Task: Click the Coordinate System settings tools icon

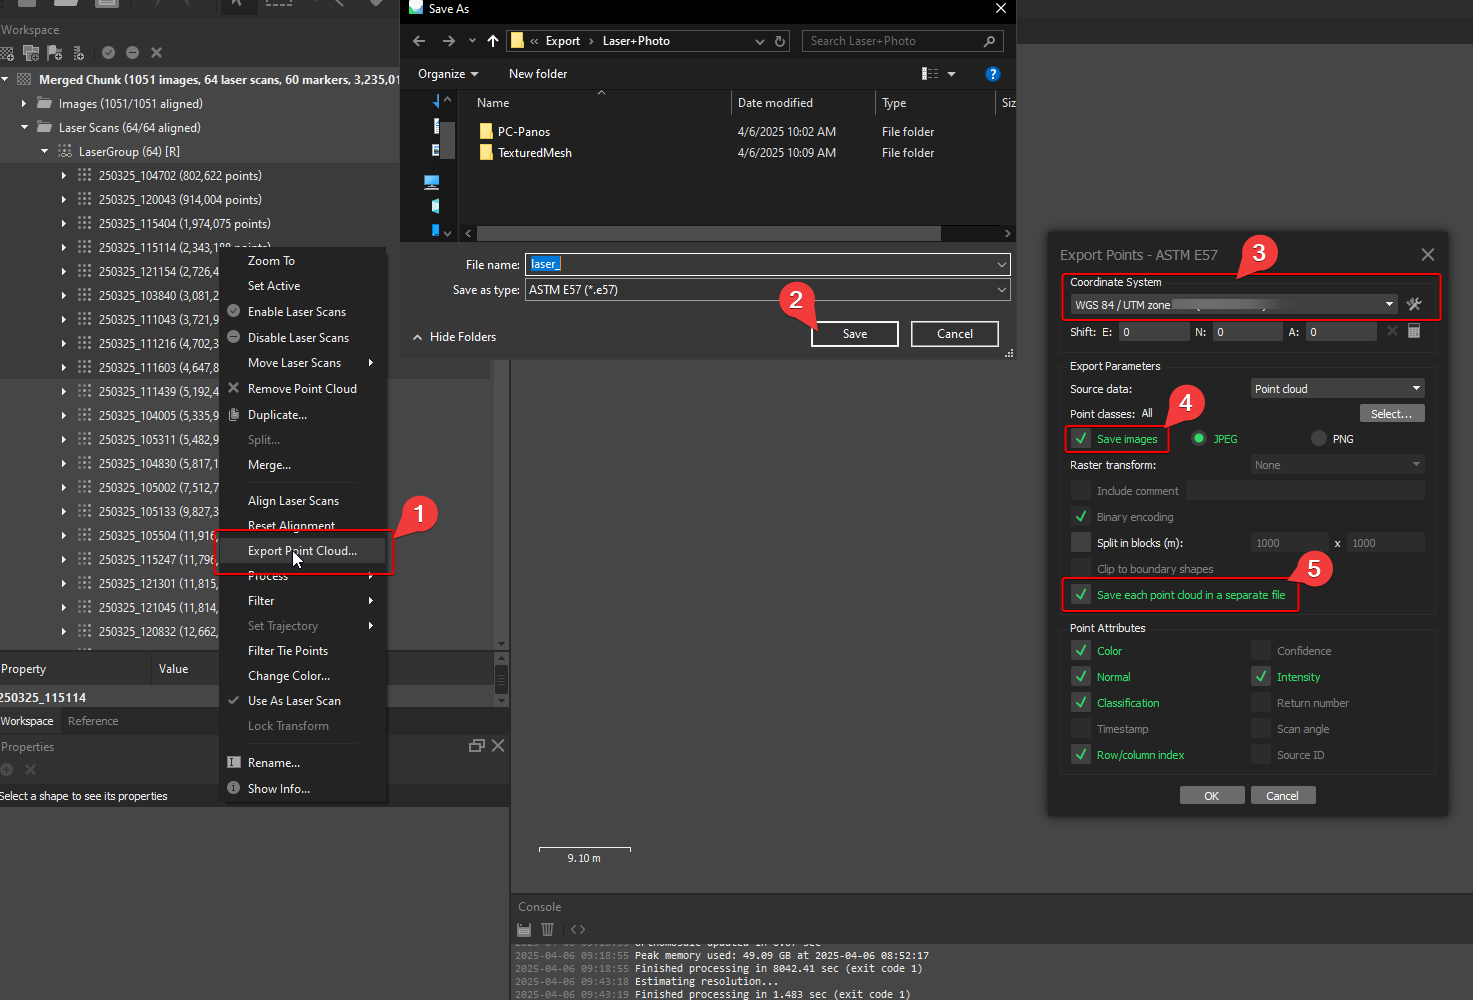Action: tap(1414, 304)
